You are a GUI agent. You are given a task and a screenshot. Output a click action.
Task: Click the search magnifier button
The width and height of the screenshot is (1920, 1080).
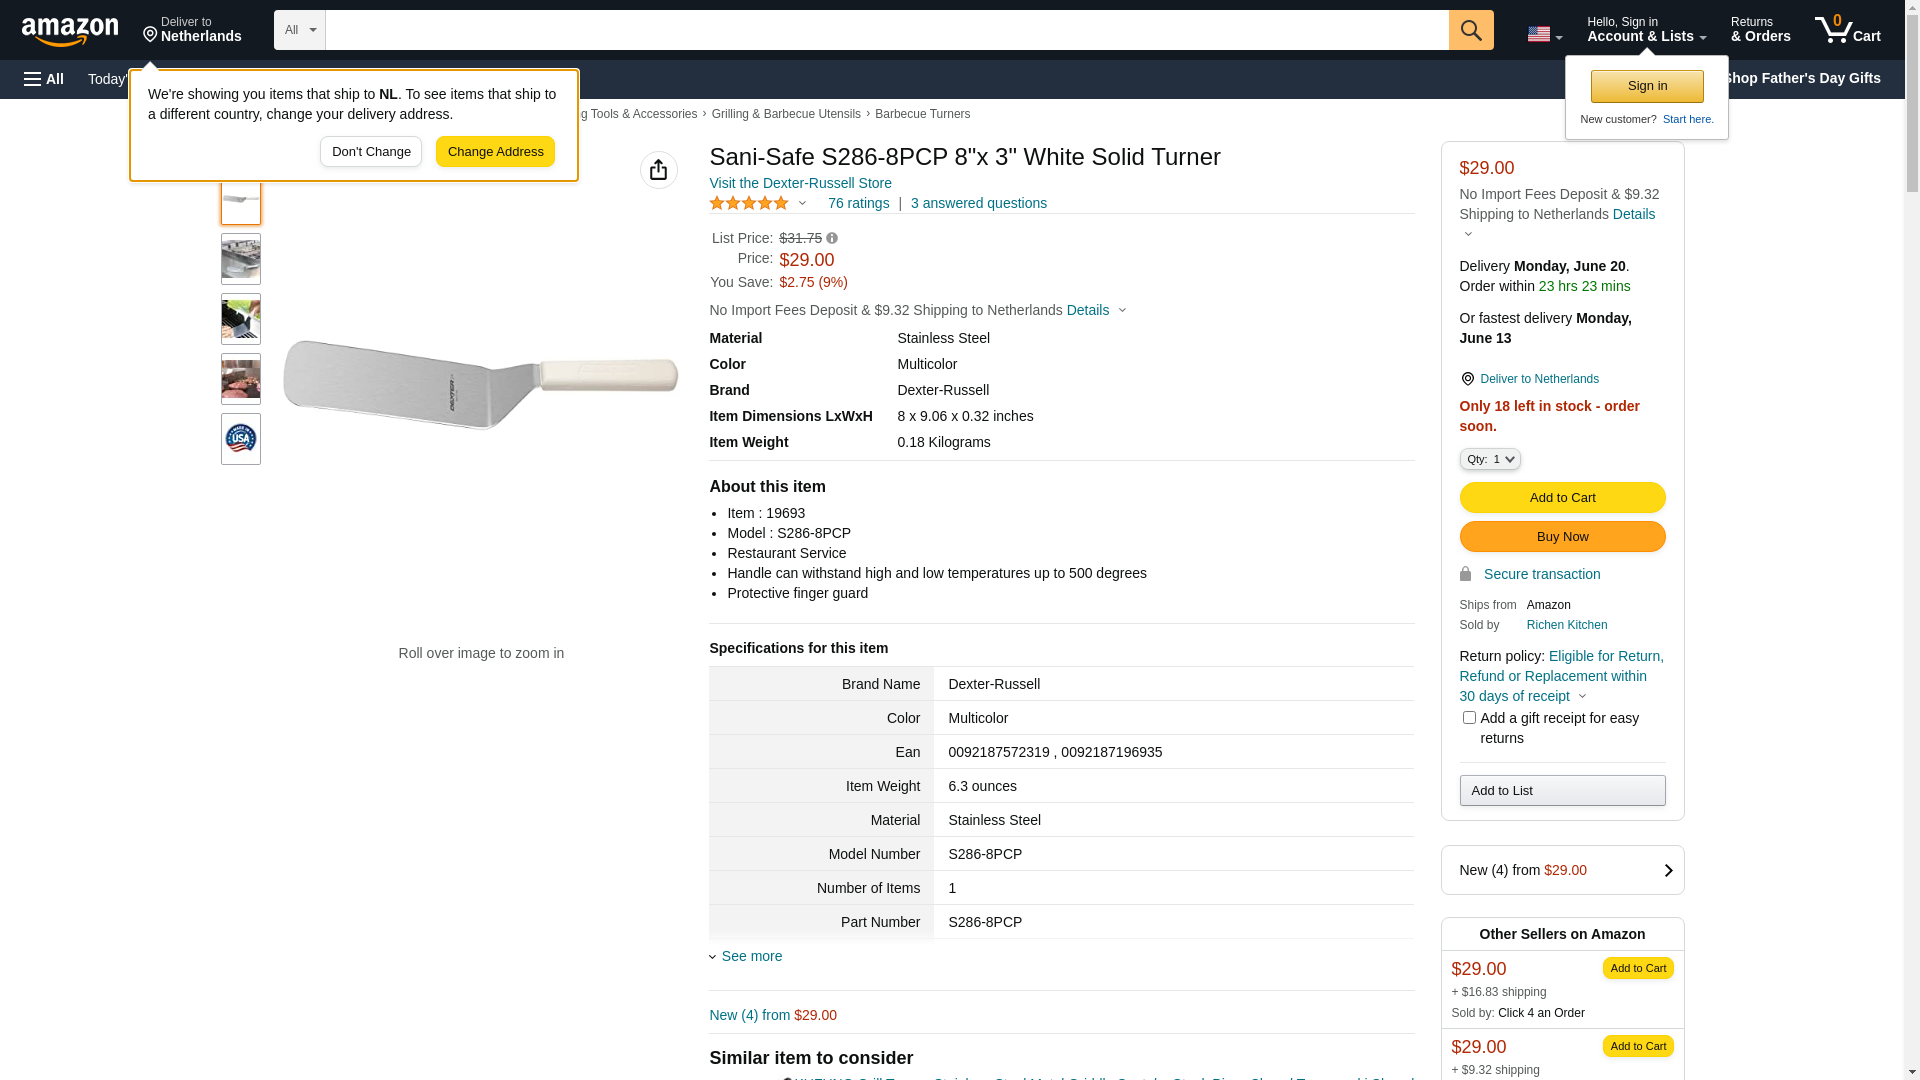click(x=1470, y=30)
